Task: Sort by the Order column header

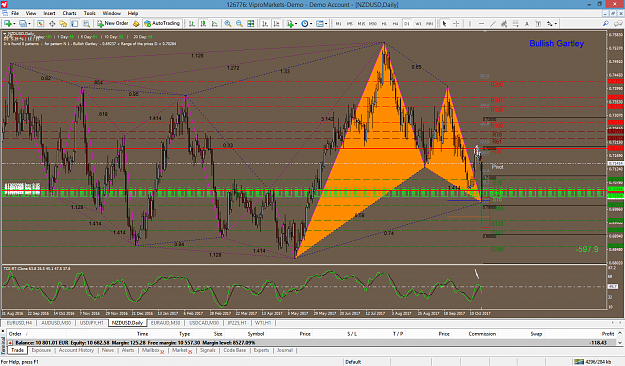Action: [x=15, y=334]
